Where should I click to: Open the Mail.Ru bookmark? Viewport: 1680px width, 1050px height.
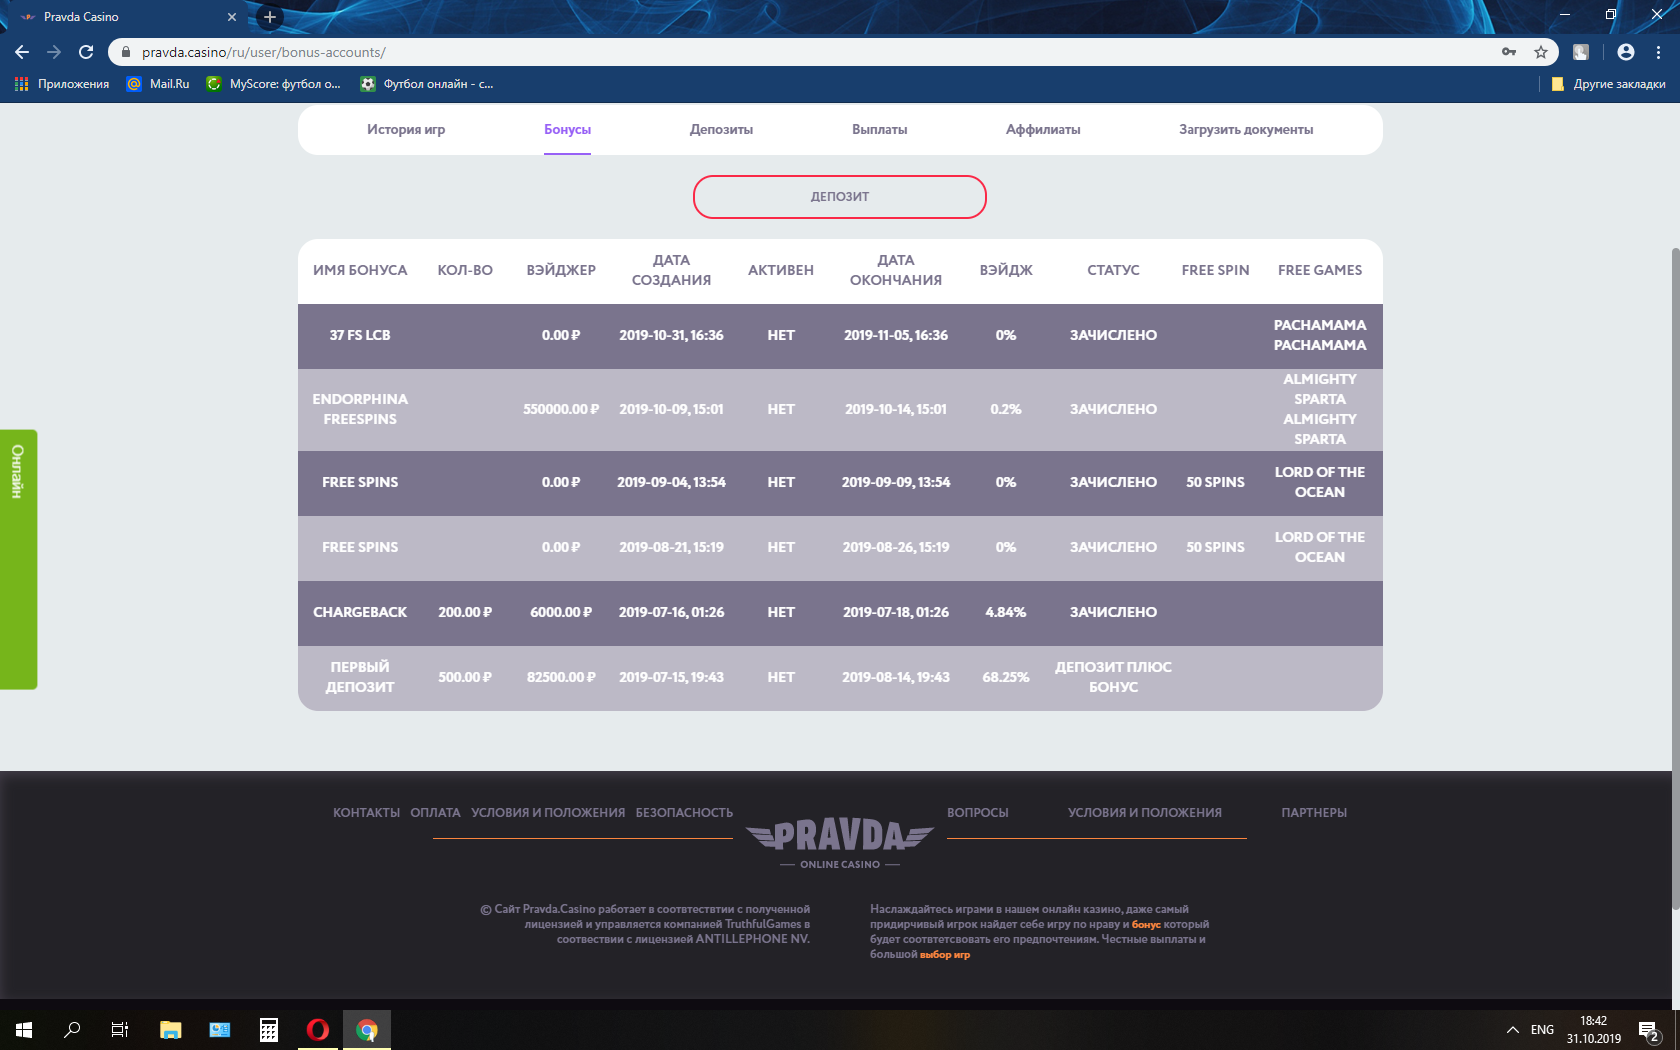(x=158, y=84)
